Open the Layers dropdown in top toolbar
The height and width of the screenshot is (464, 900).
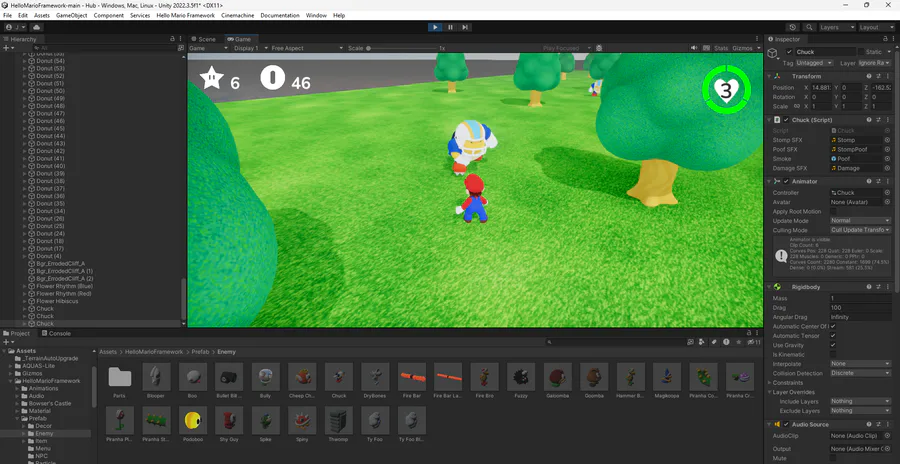[x=837, y=27]
